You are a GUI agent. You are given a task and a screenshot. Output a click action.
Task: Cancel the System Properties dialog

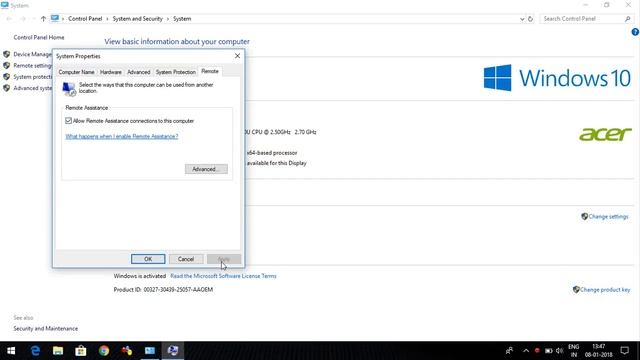(x=186, y=259)
